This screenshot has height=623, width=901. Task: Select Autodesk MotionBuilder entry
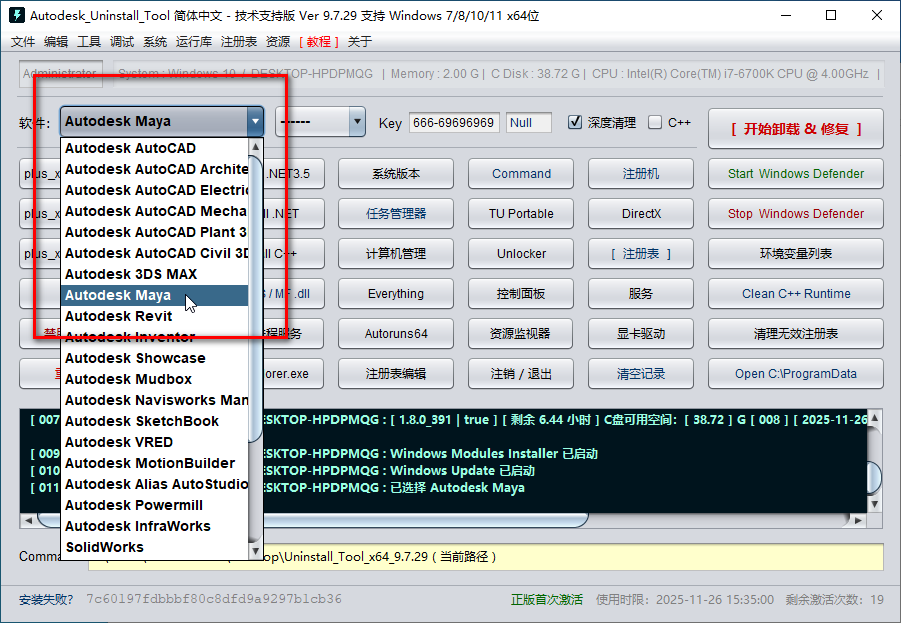(x=154, y=463)
